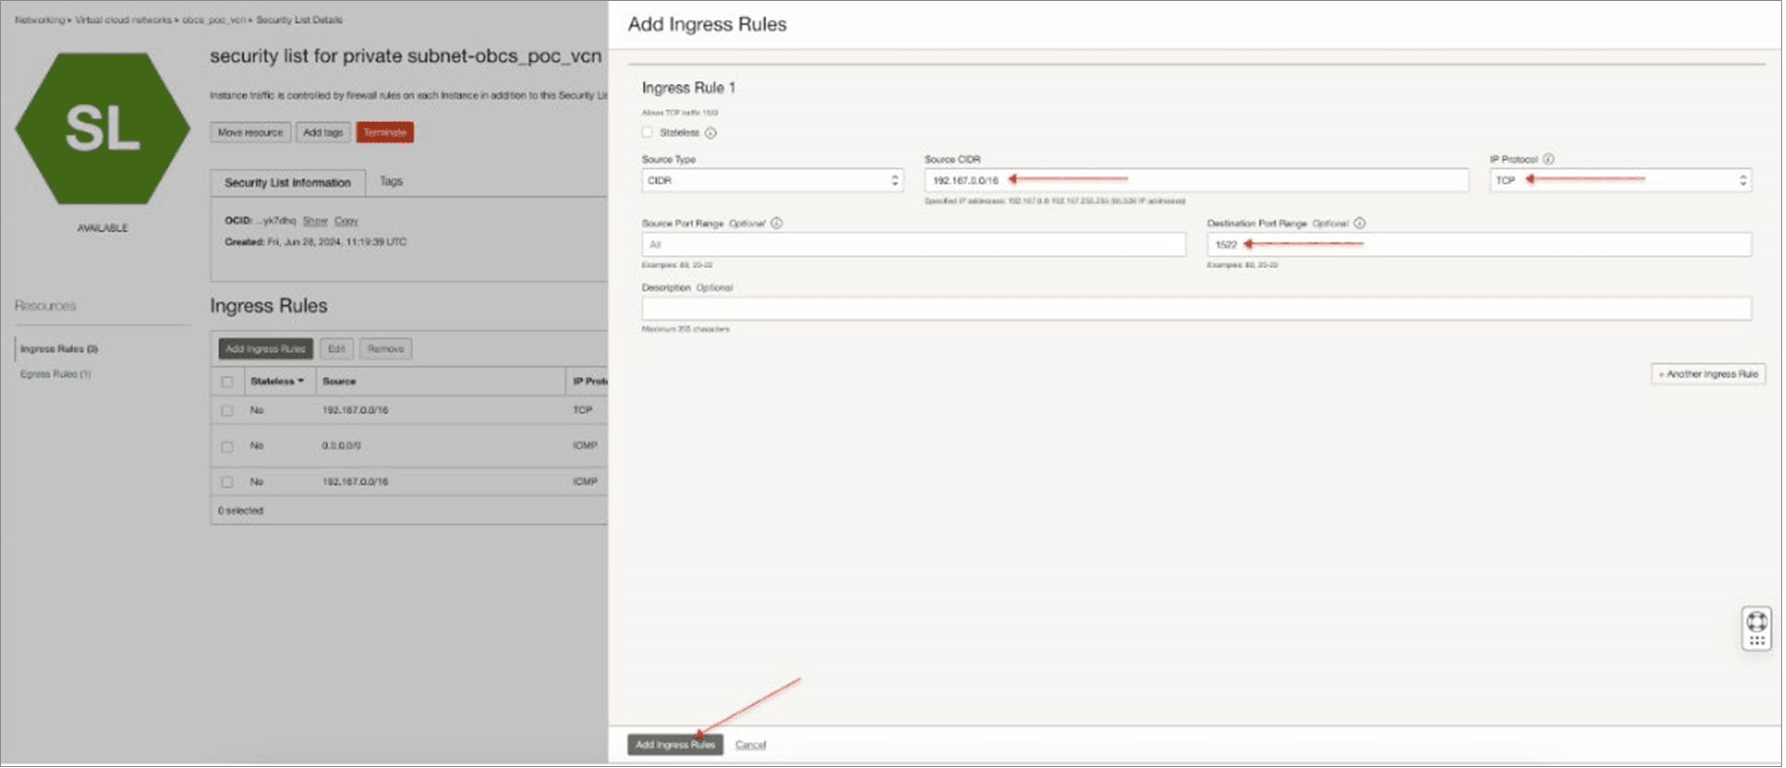The height and width of the screenshot is (768, 1786).
Task: Click the red Terminate button
Action: point(384,132)
